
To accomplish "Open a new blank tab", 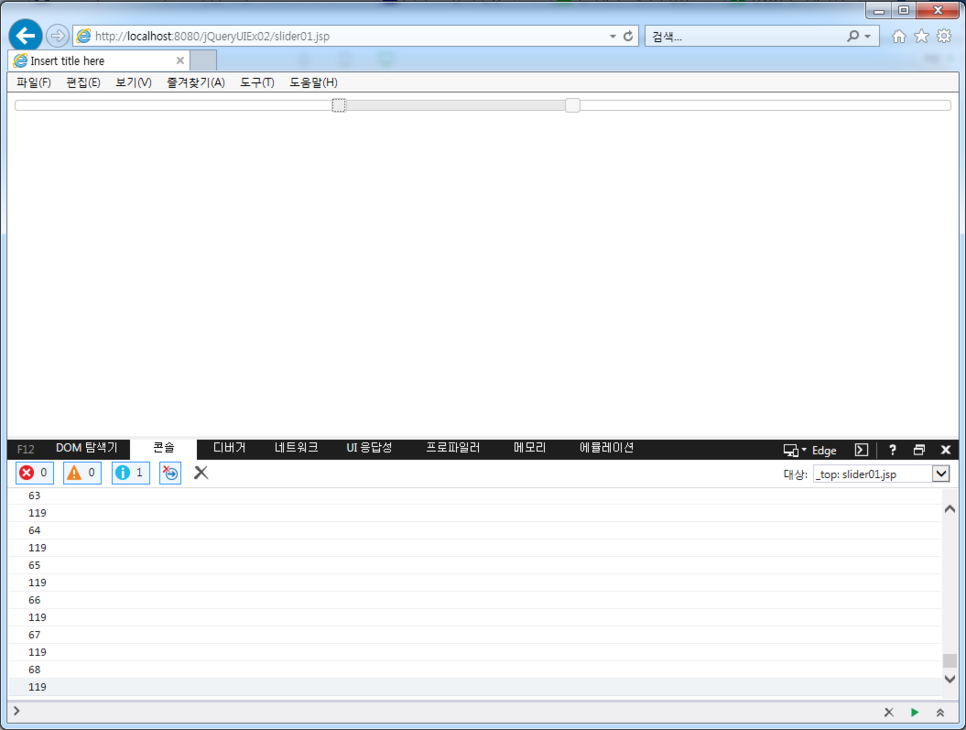I will click(x=203, y=60).
